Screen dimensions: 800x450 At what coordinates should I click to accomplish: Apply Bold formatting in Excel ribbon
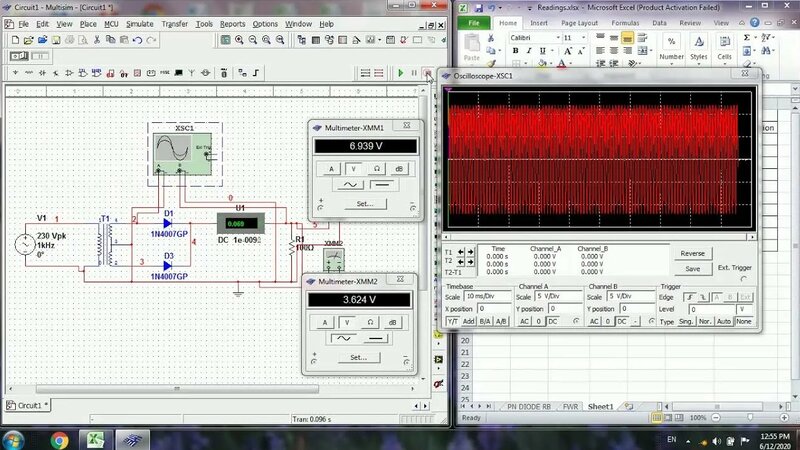[x=515, y=51]
